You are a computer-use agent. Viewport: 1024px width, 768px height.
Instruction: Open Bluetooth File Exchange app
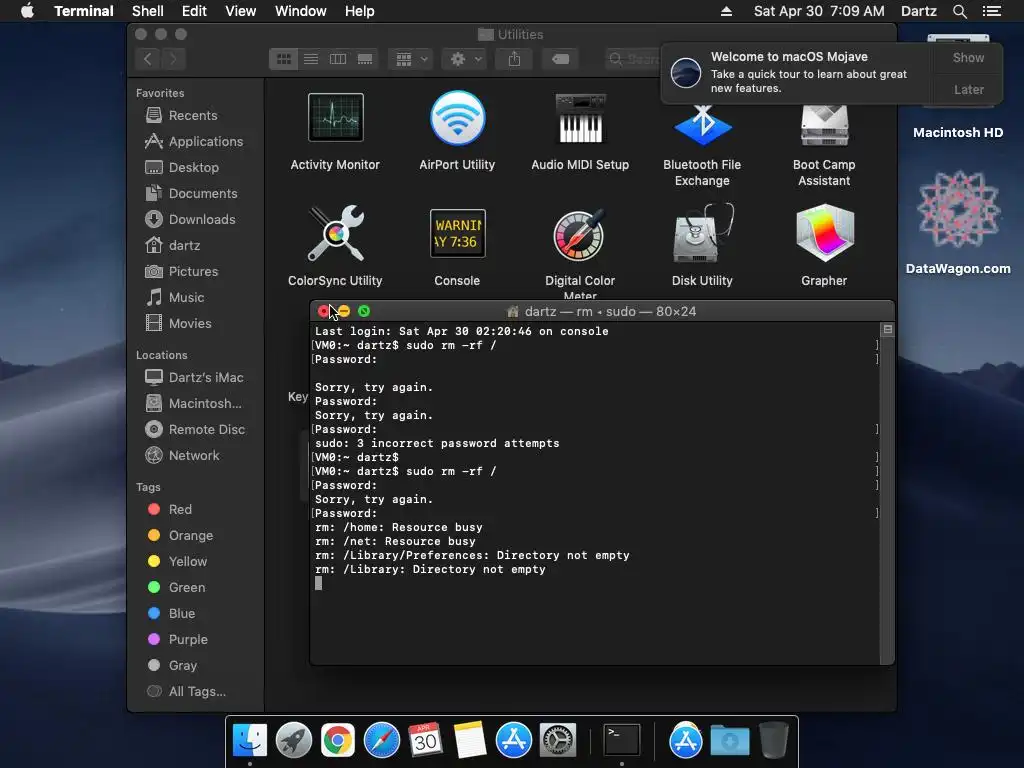[x=702, y=125]
